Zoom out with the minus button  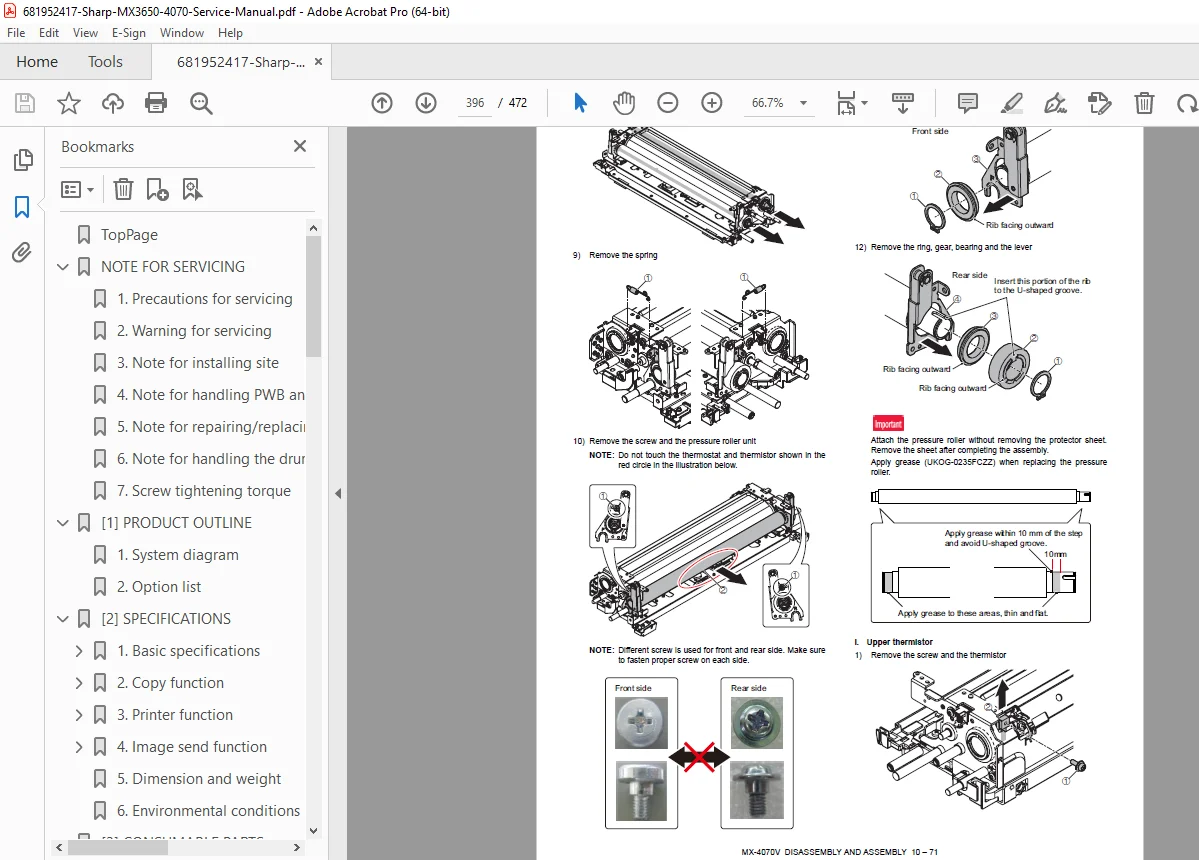[x=668, y=102]
